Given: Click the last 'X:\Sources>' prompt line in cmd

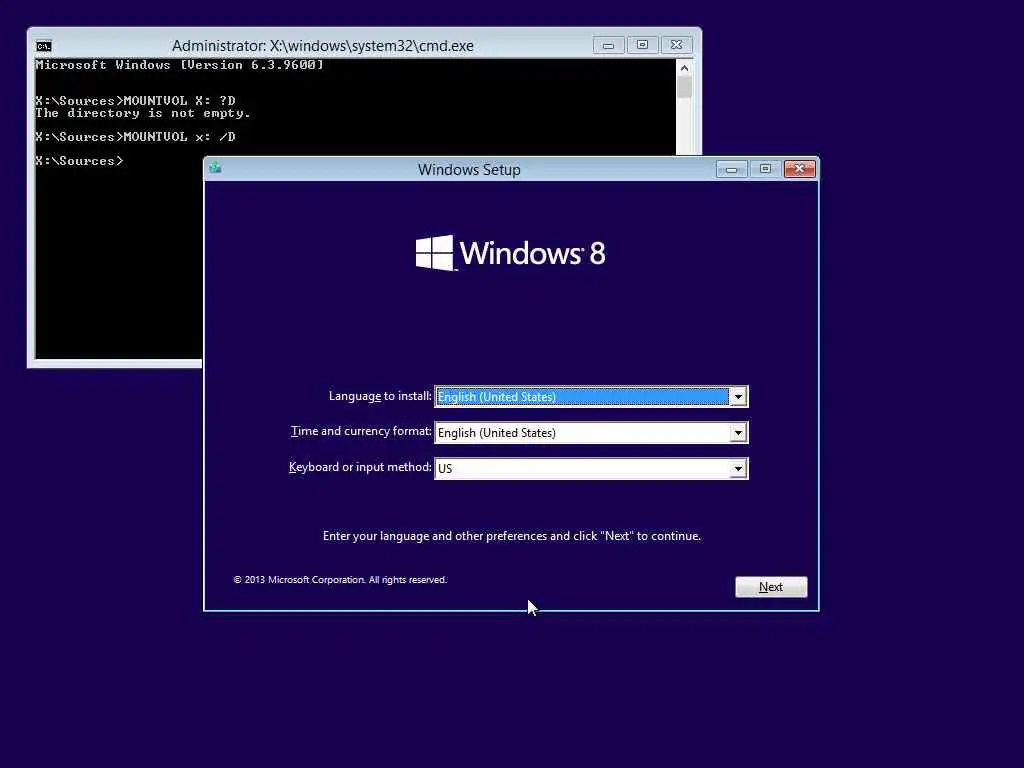Looking at the screenshot, I should tap(79, 161).
